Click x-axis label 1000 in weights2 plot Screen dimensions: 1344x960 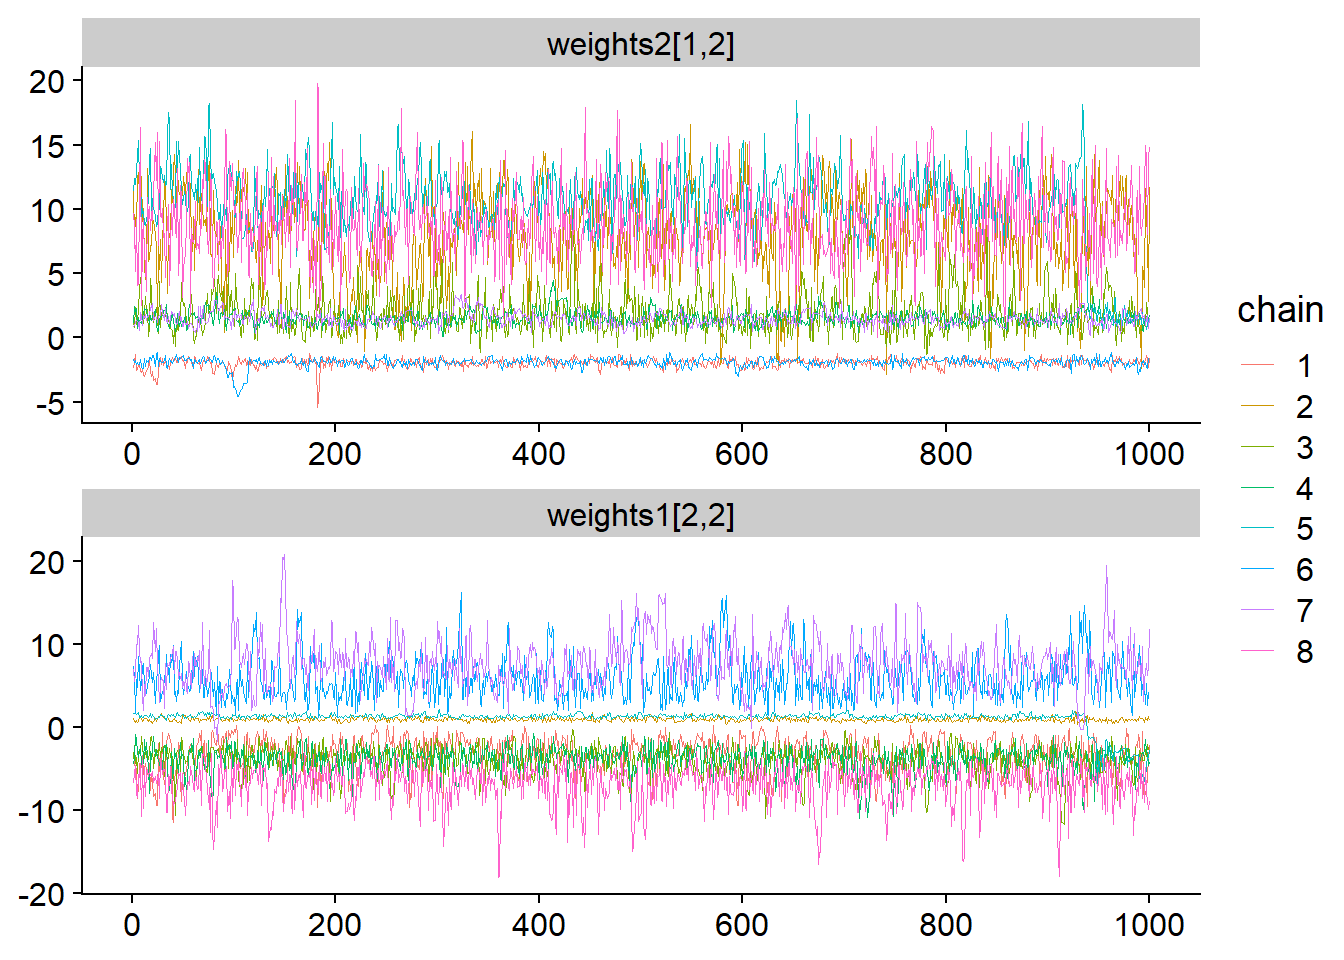[x=1149, y=454]
